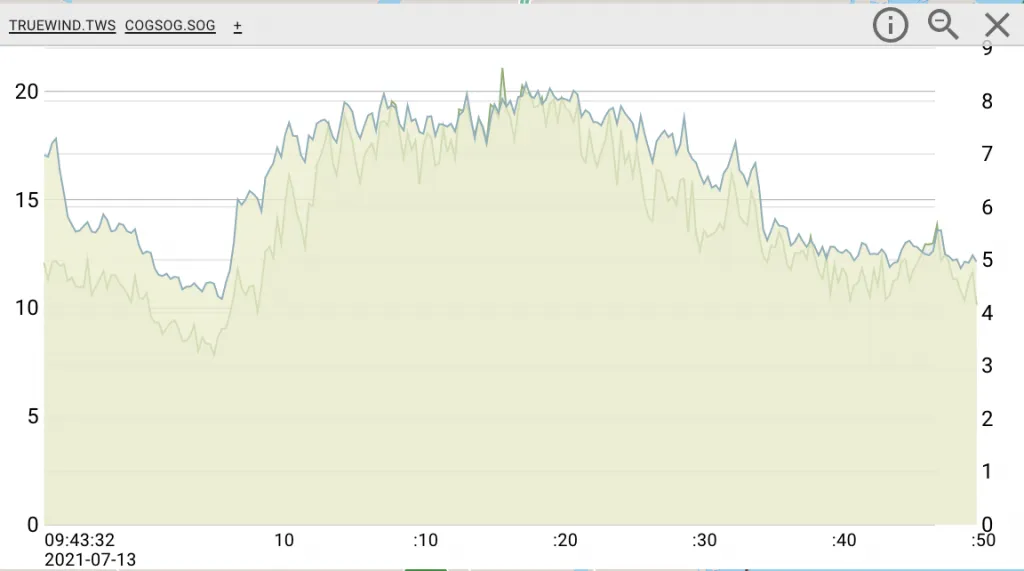
Task: Click the 8 label on right axis
Action: (x=988, y=101)
